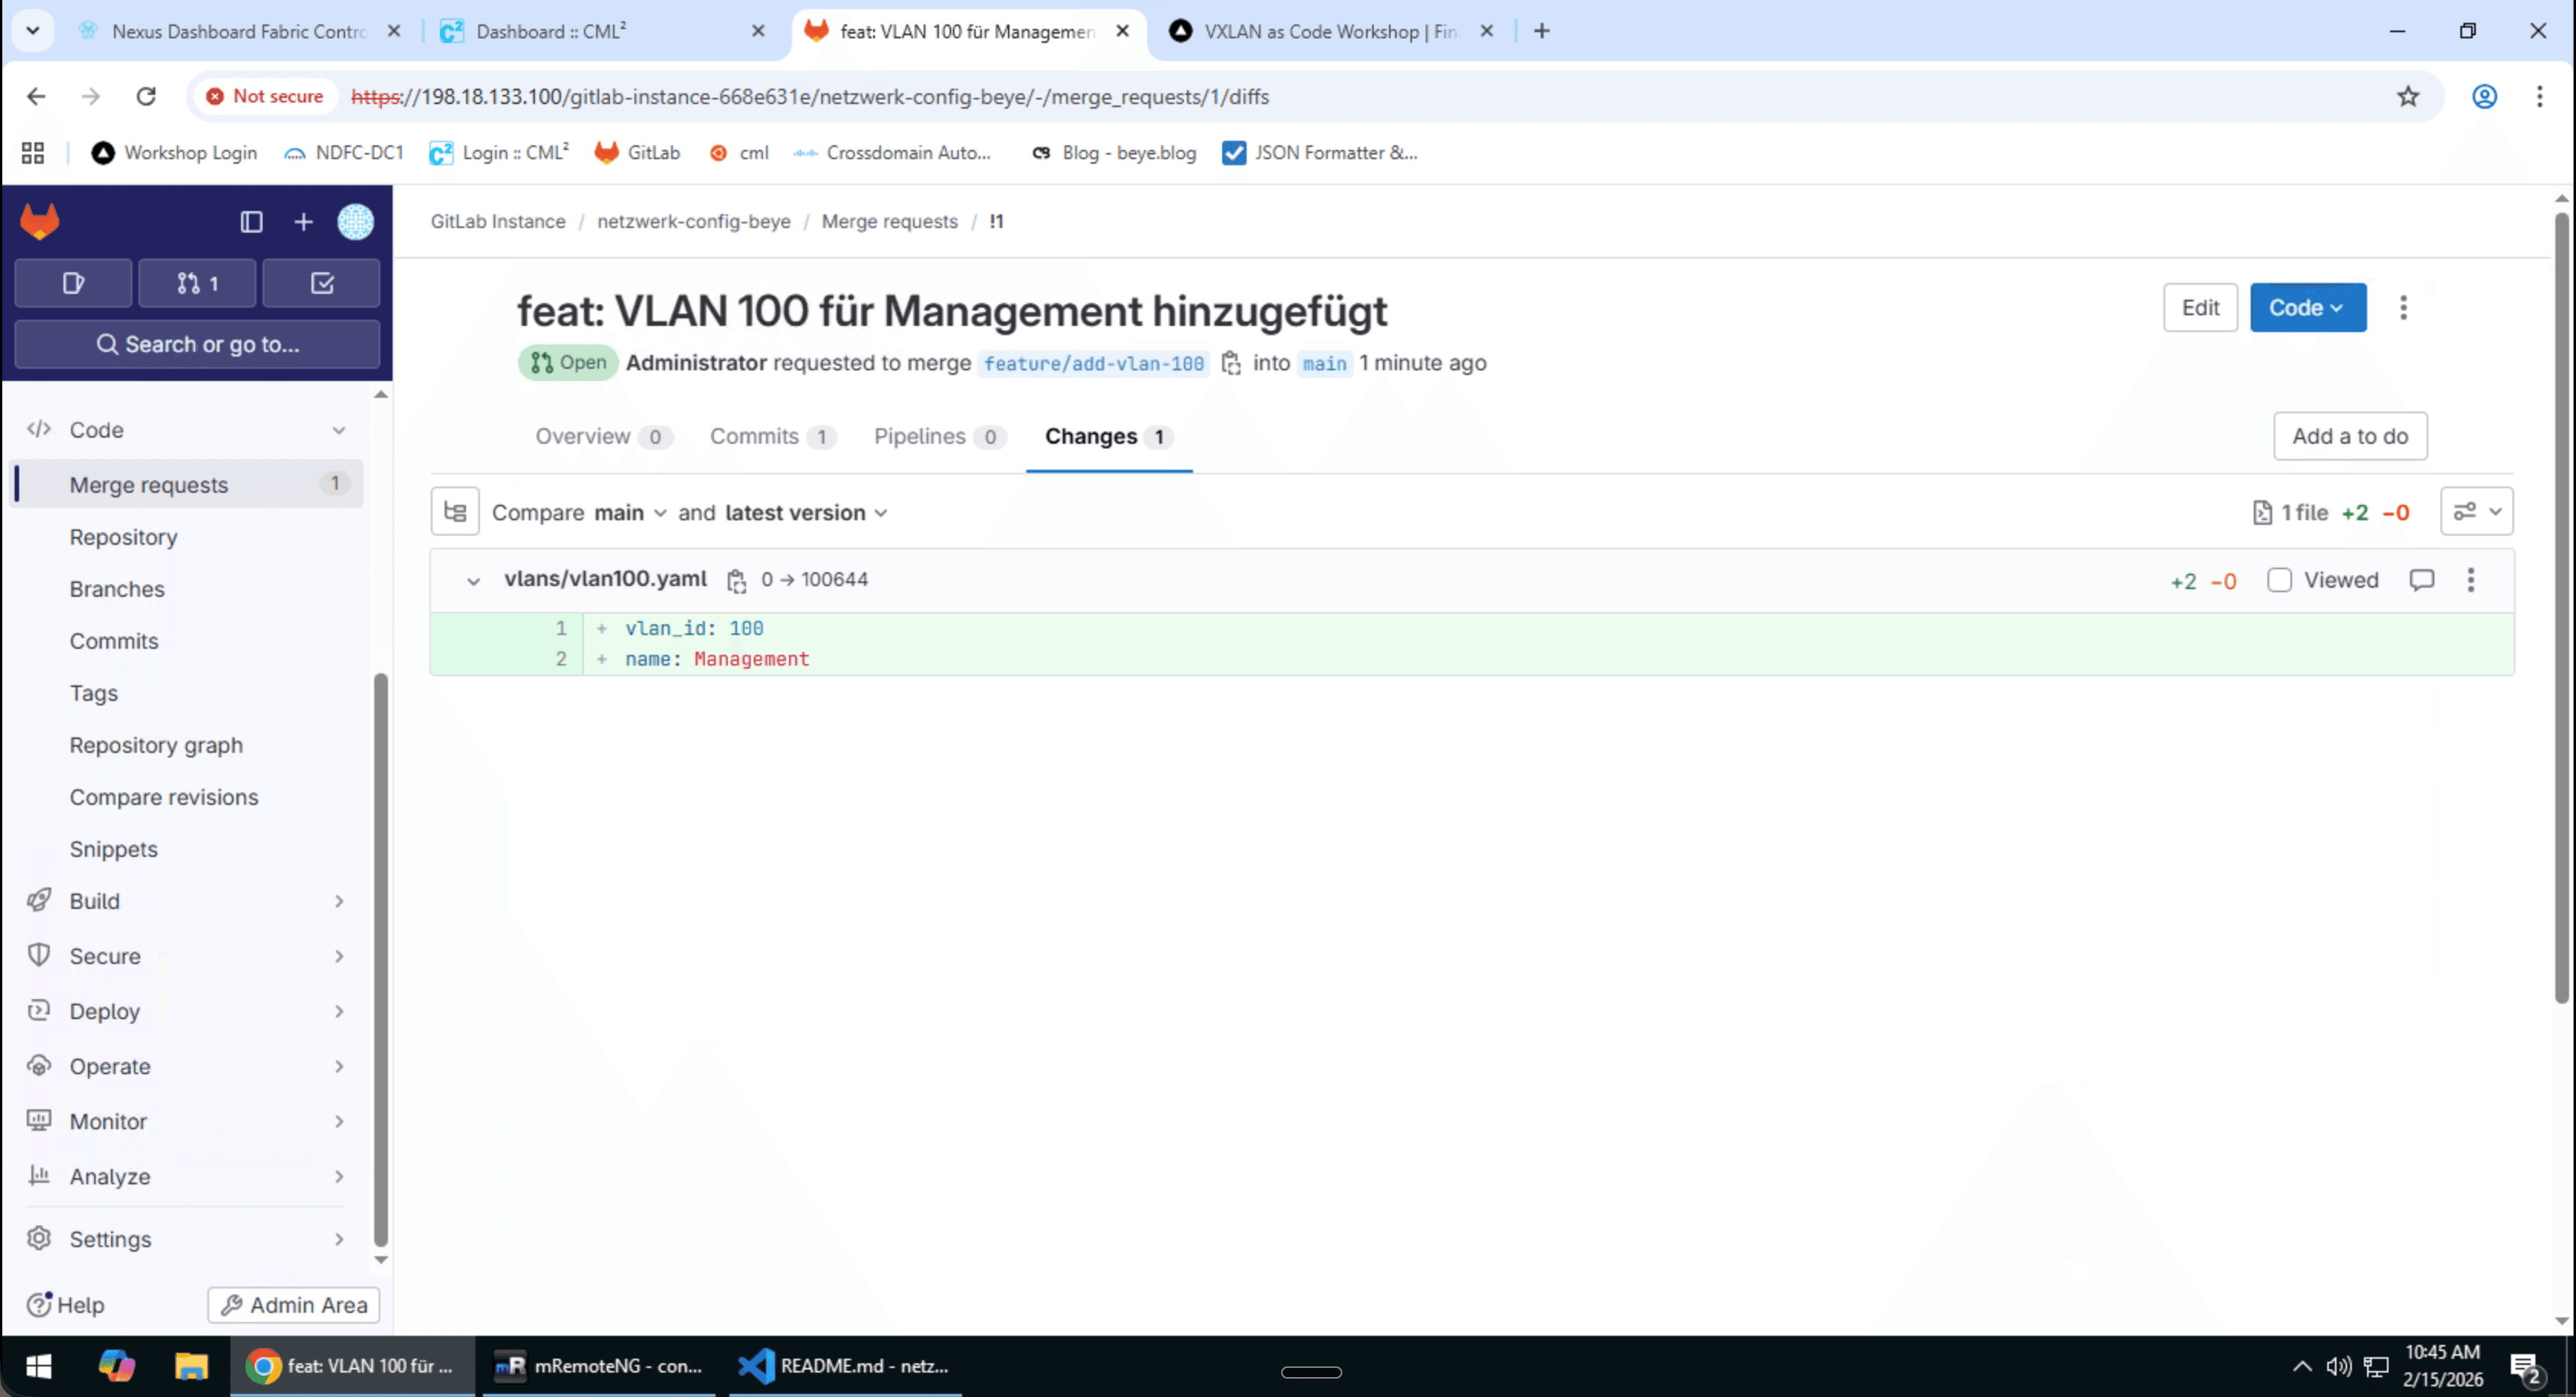Click the Add a to do button
This screenshot has width=2576, height=1397.
(x=2351, y=436)
